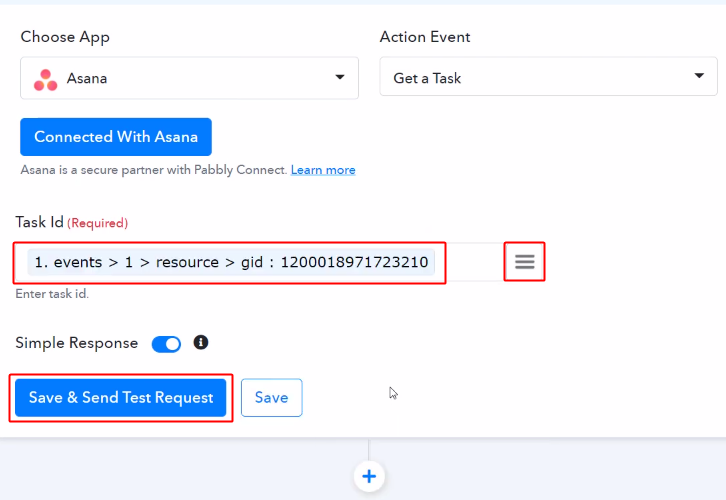Screen dimensions: 726x500
Task: Open the hamburger menu beside the Task Id field
Action: (525, 262)
